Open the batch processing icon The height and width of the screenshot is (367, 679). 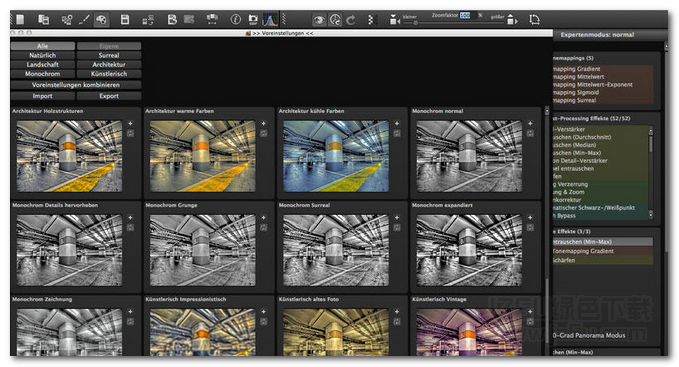tap(67, 19)
